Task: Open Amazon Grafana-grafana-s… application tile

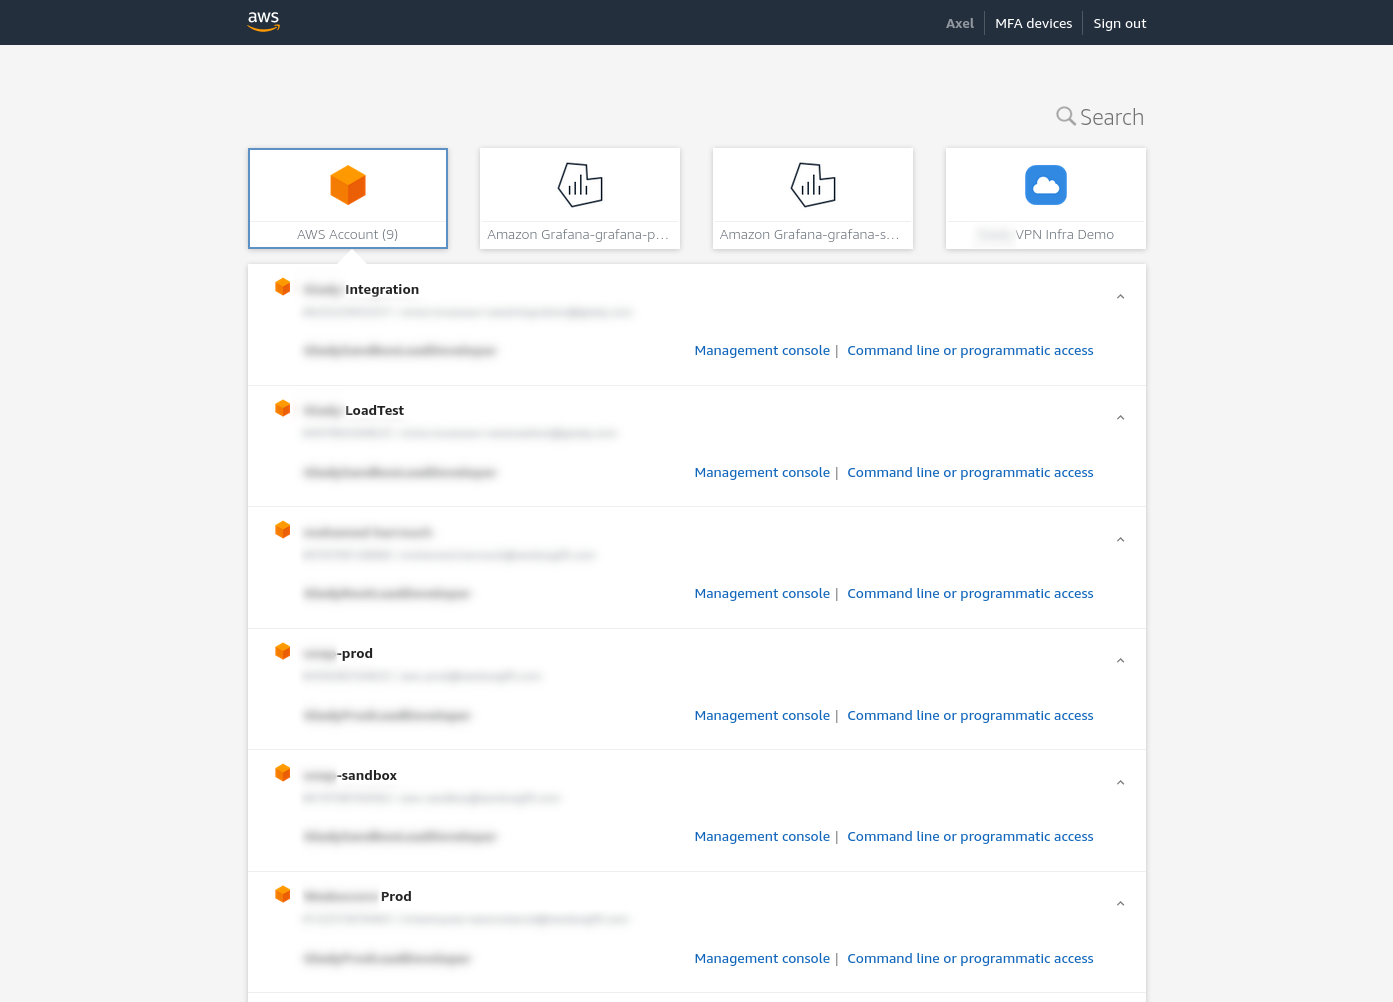Action: pyautogui.click(x=813, y=198)
